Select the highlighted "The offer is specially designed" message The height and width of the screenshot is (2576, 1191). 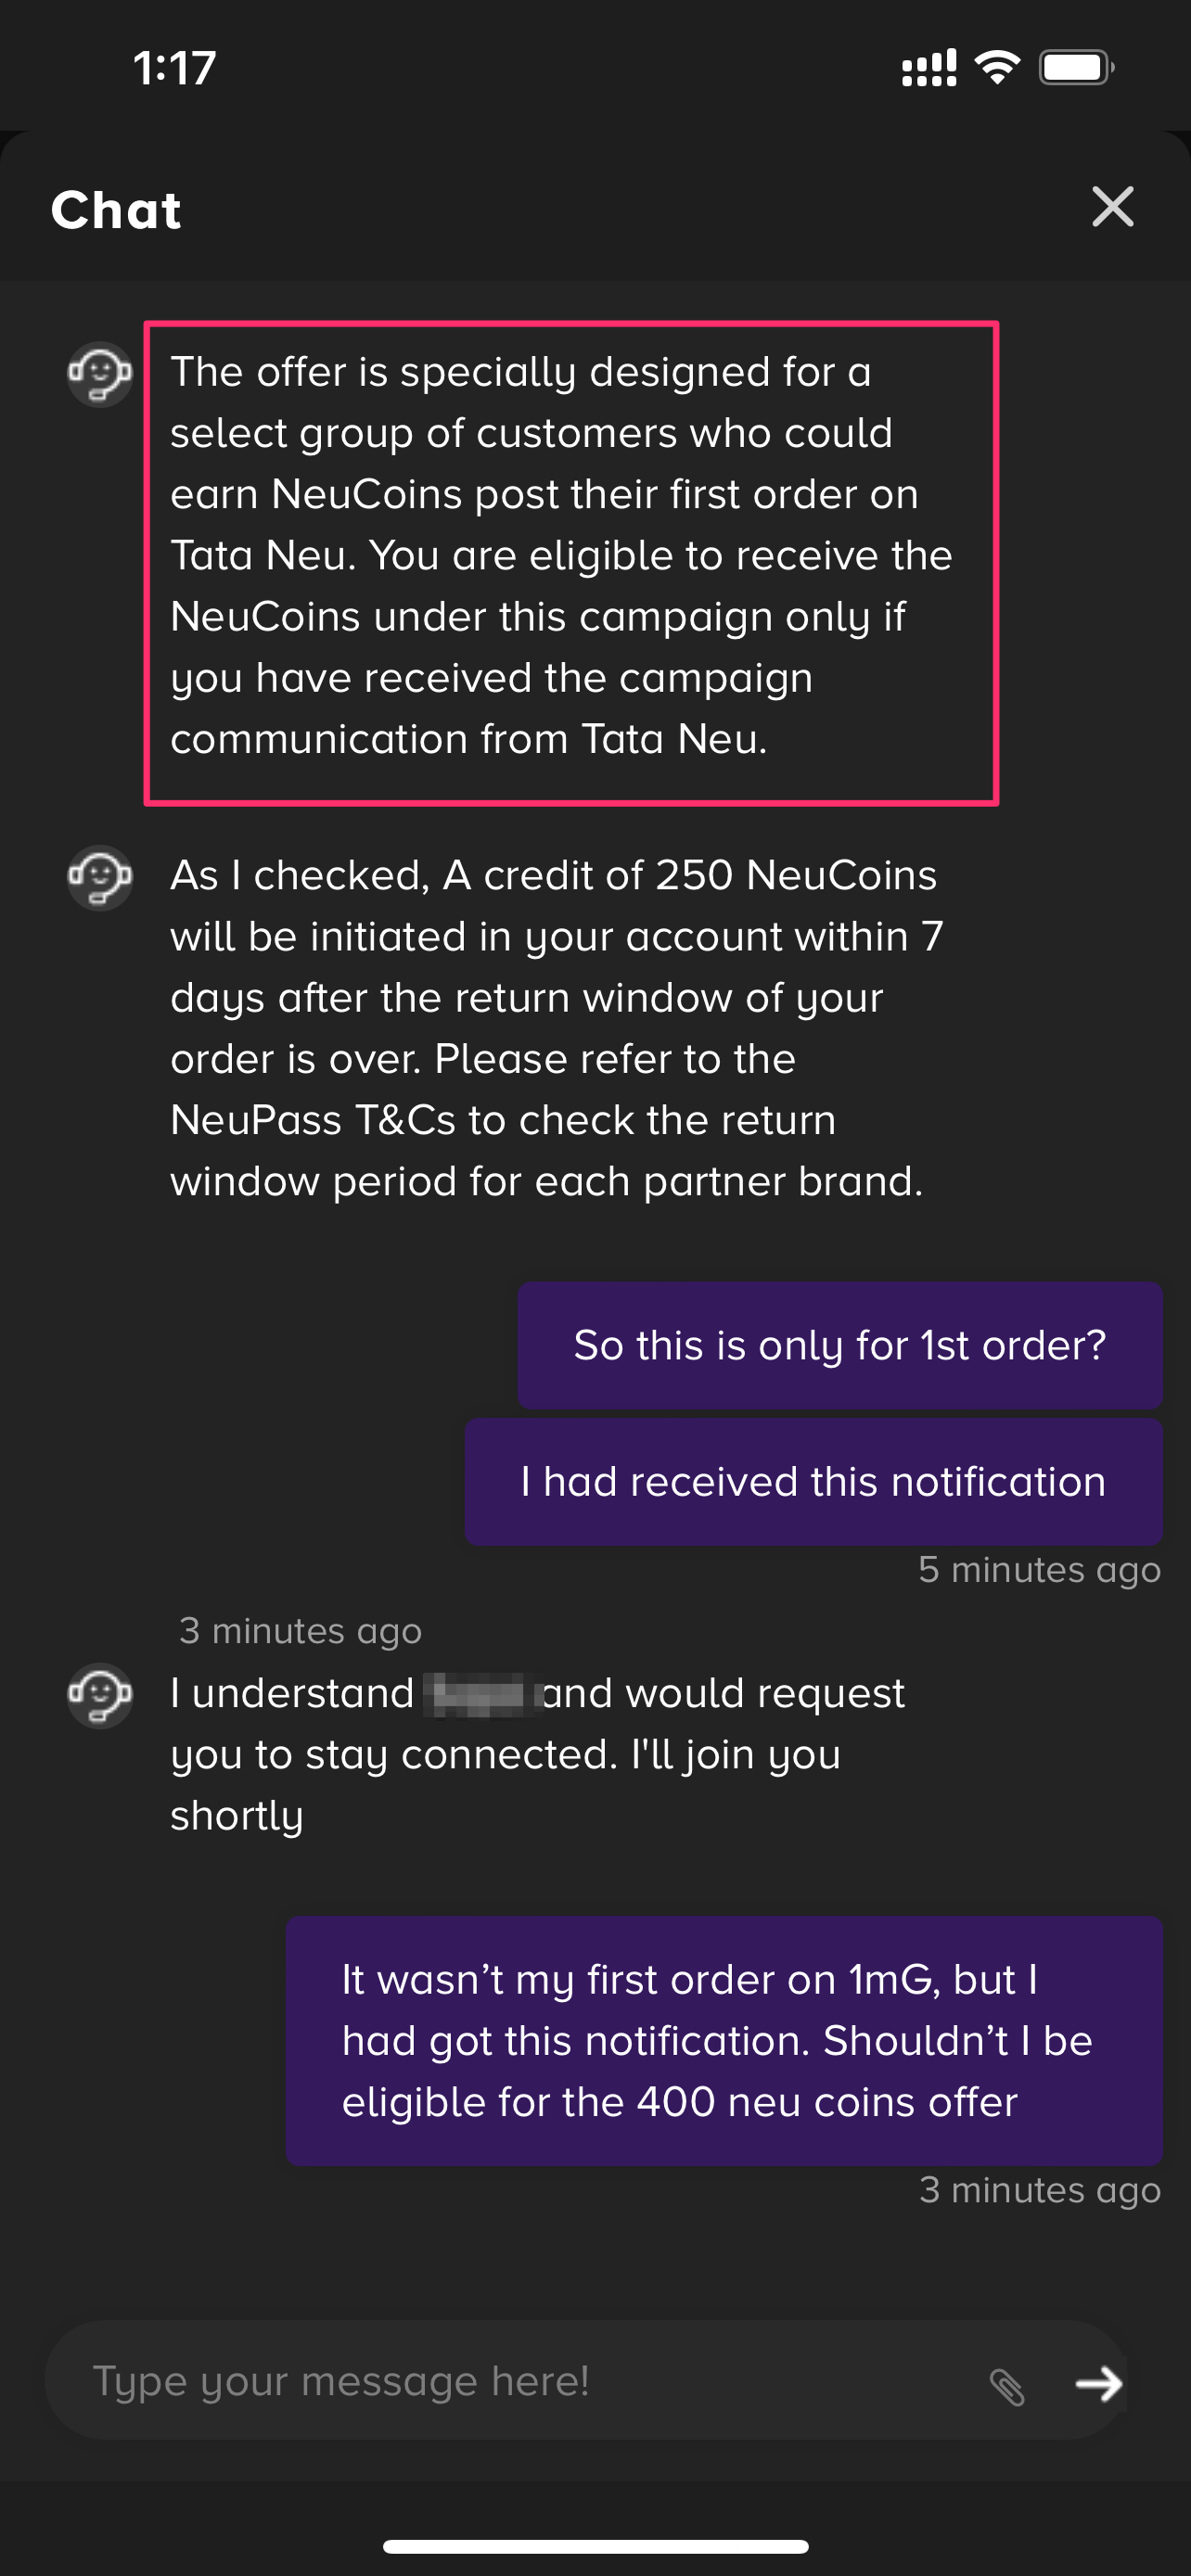[571, 556]
